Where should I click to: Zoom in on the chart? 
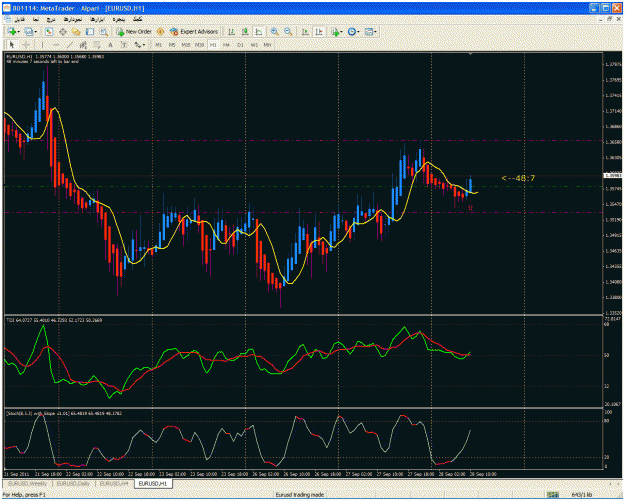[274, 31]
